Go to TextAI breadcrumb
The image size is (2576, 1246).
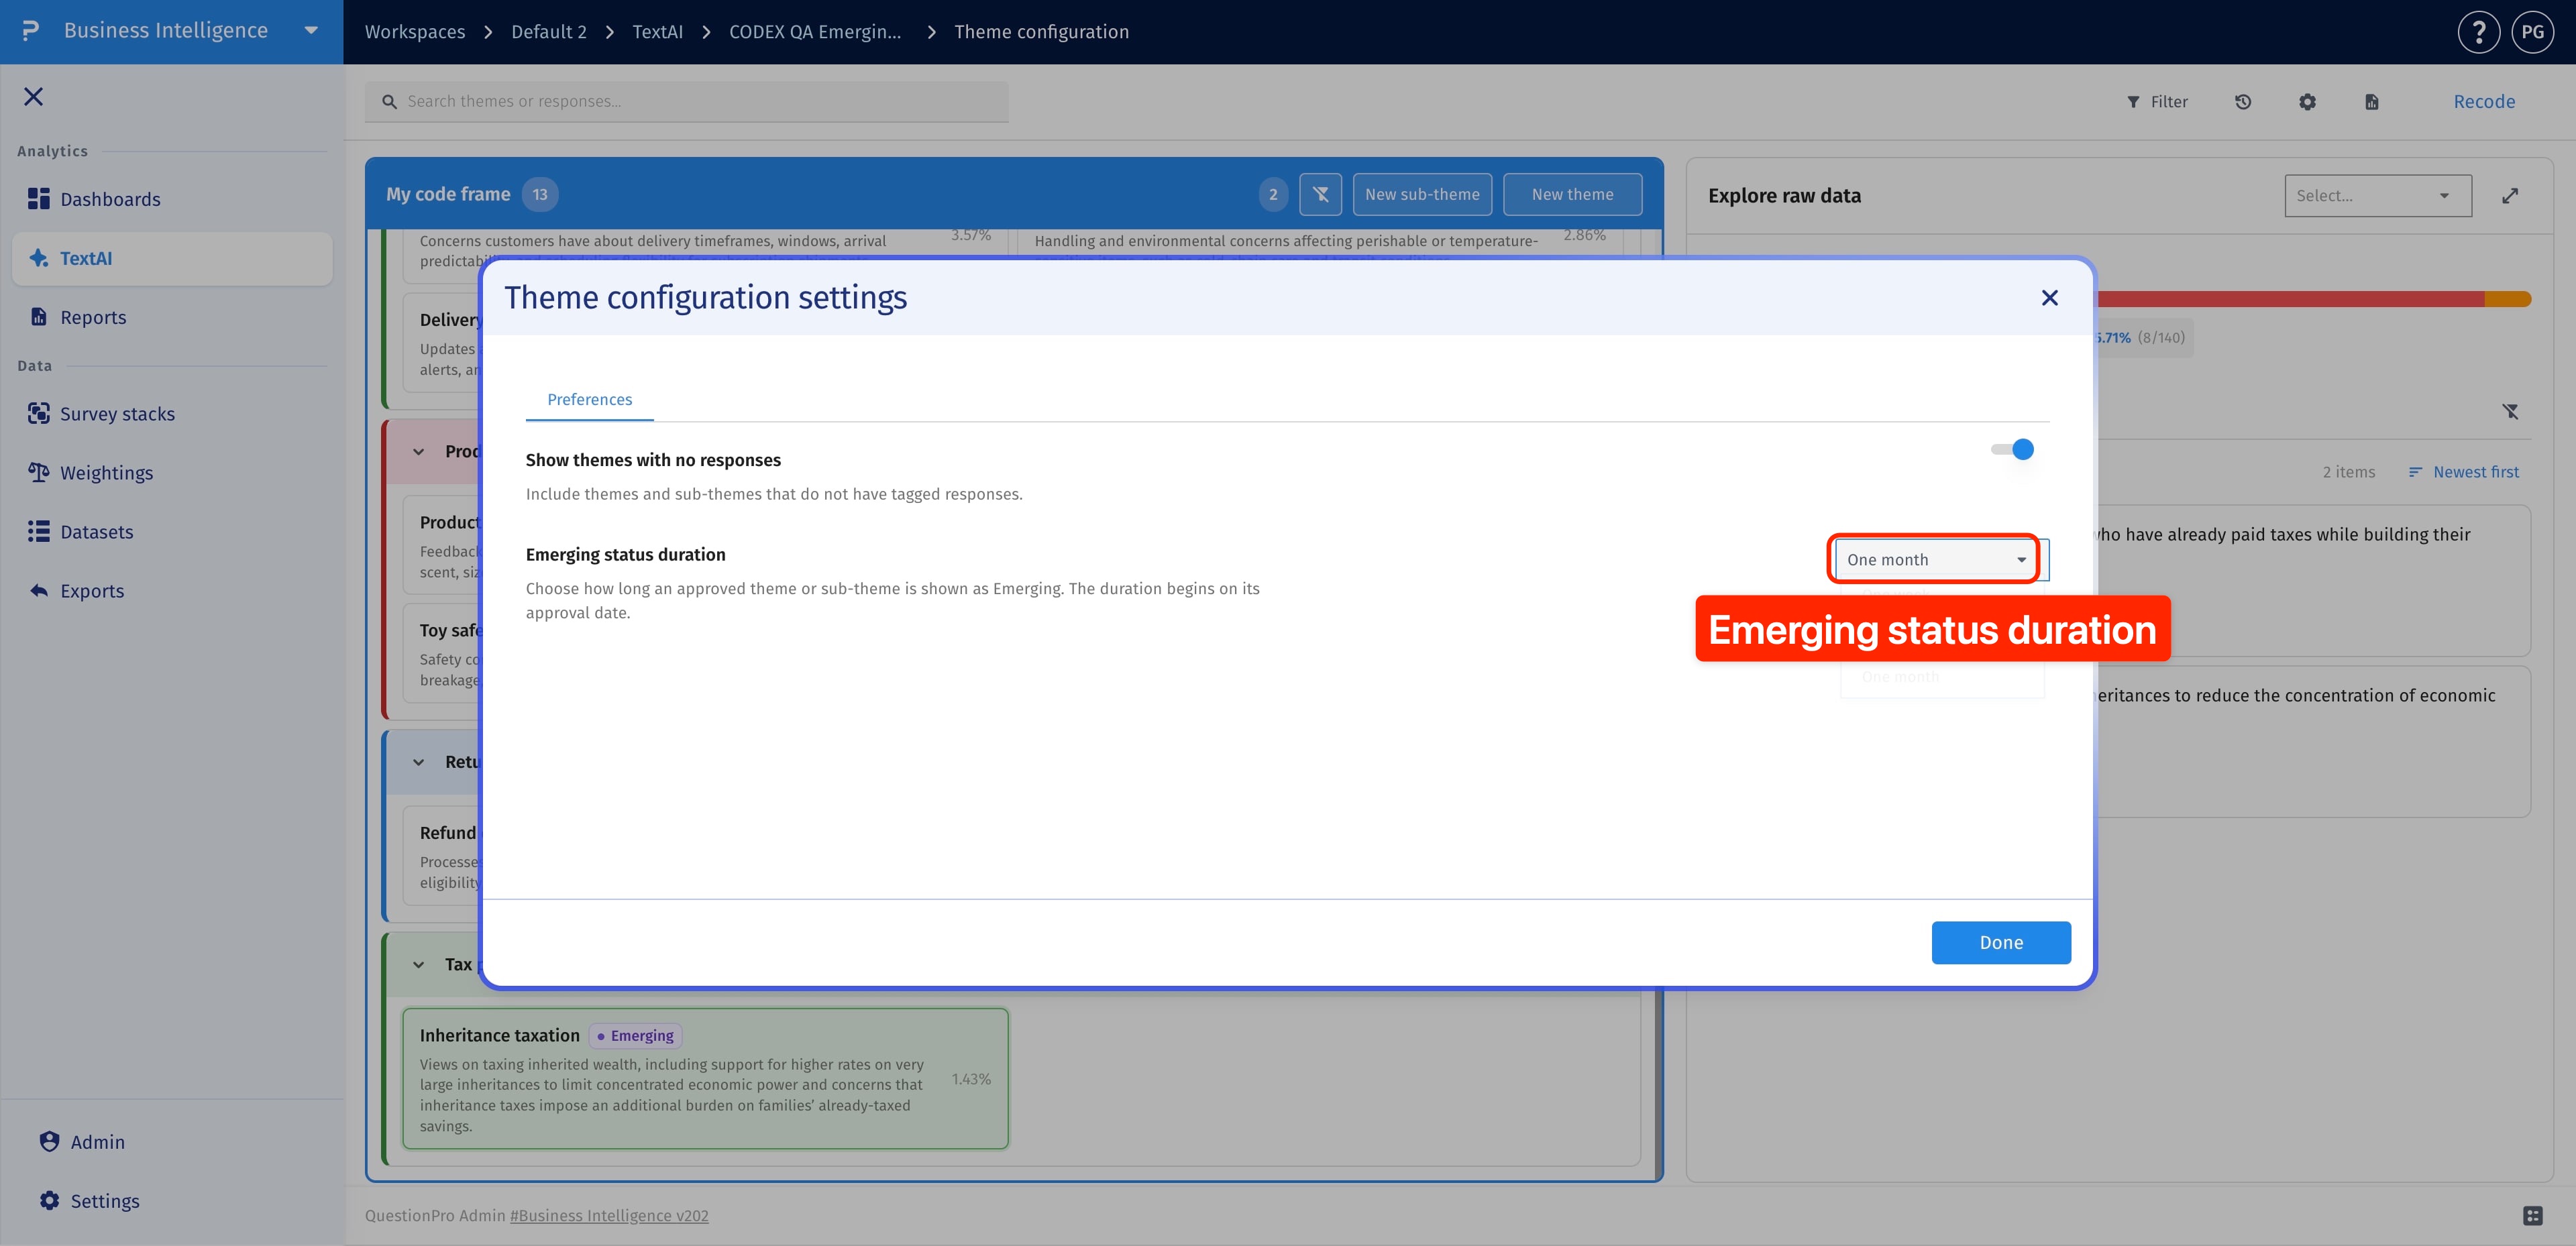point(658,32)
